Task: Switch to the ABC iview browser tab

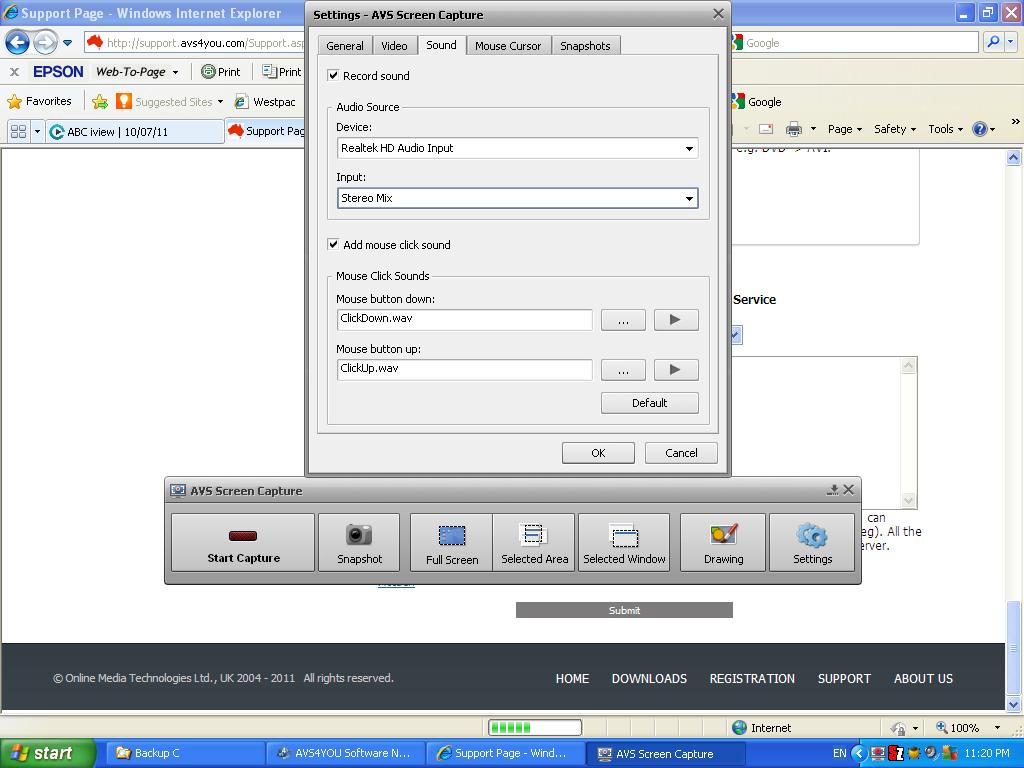Action: click(135, 131)
